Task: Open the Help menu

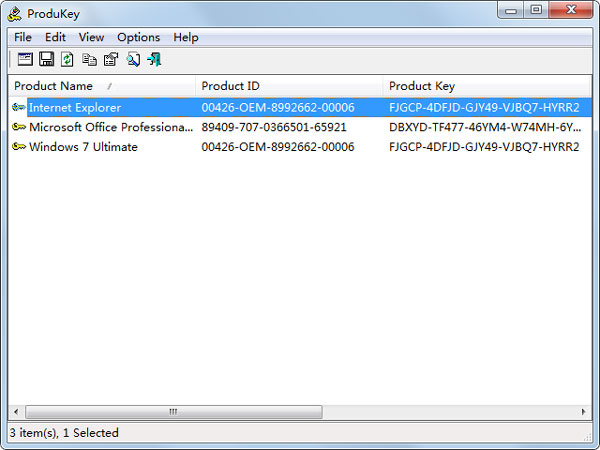Action: tap(186, 37)
